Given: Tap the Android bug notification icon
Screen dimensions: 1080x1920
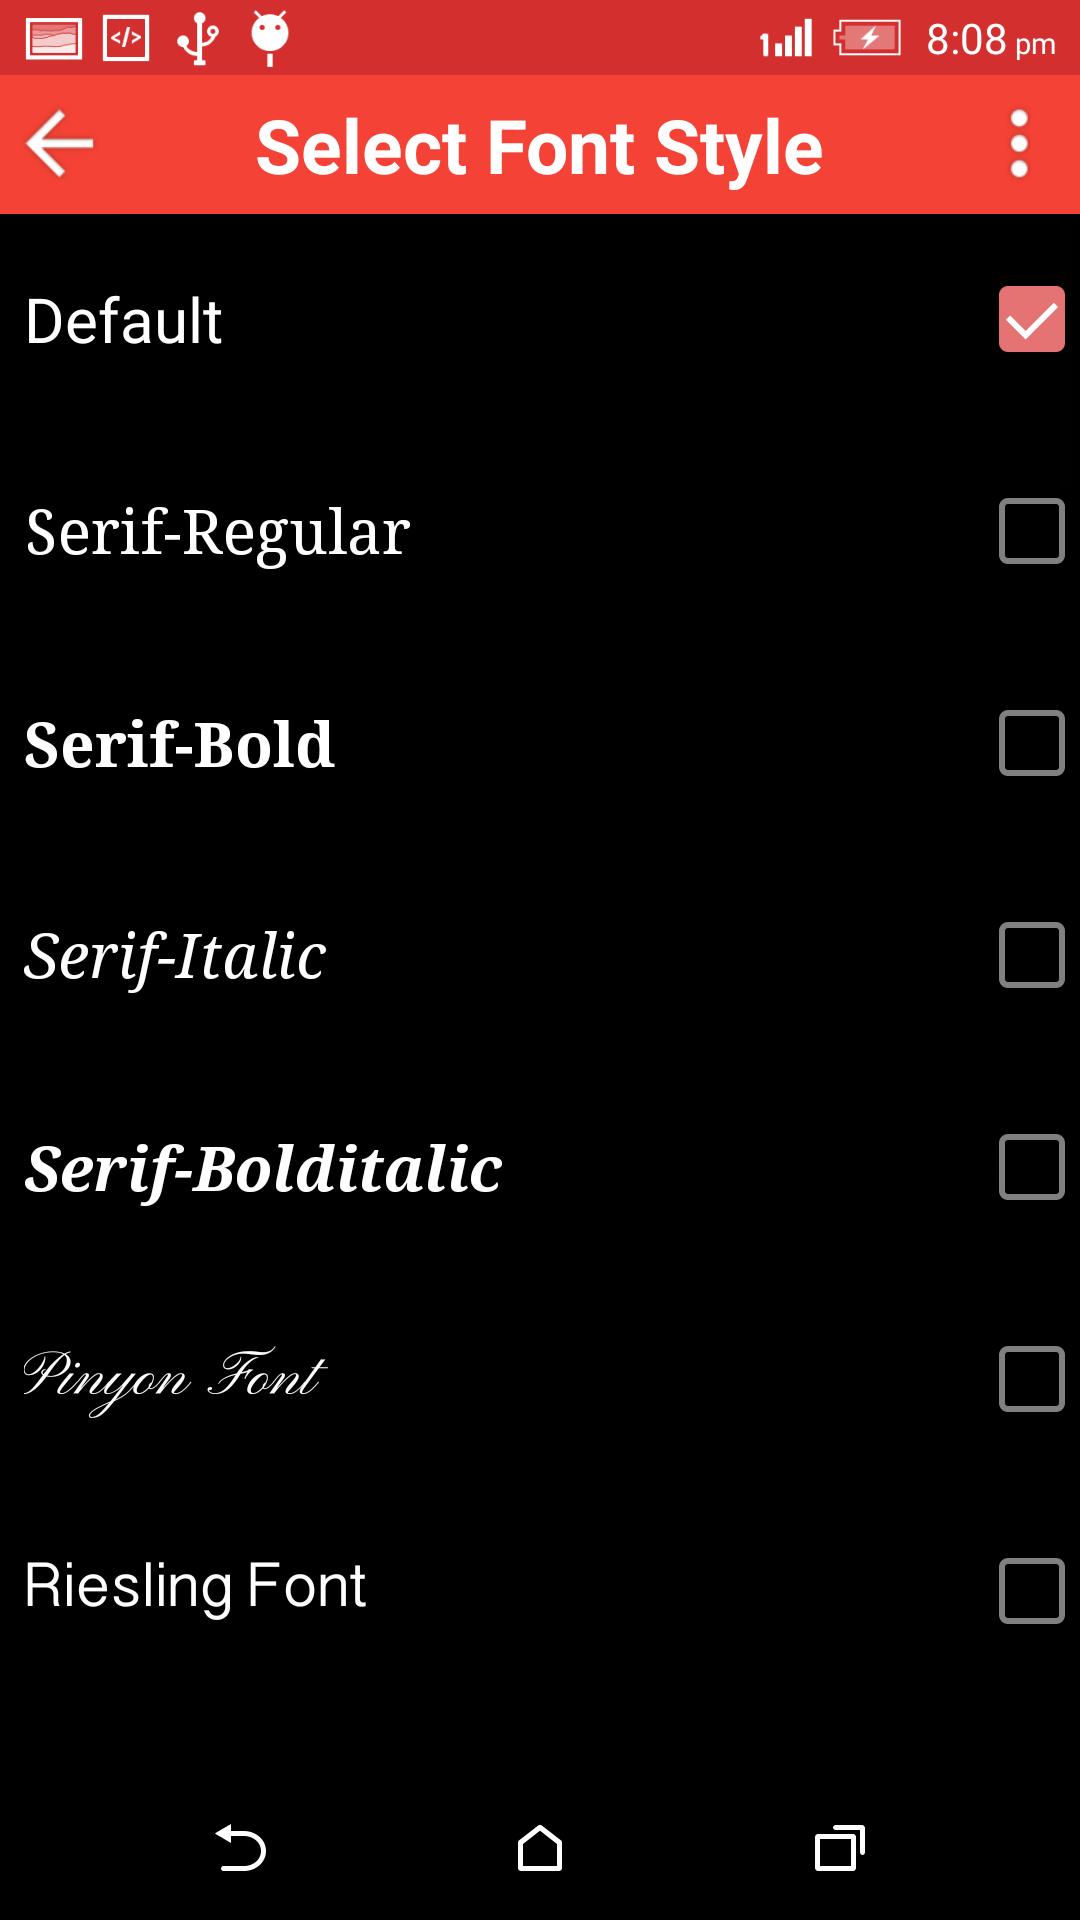Looking at the screenshot, I should (269, 39).
